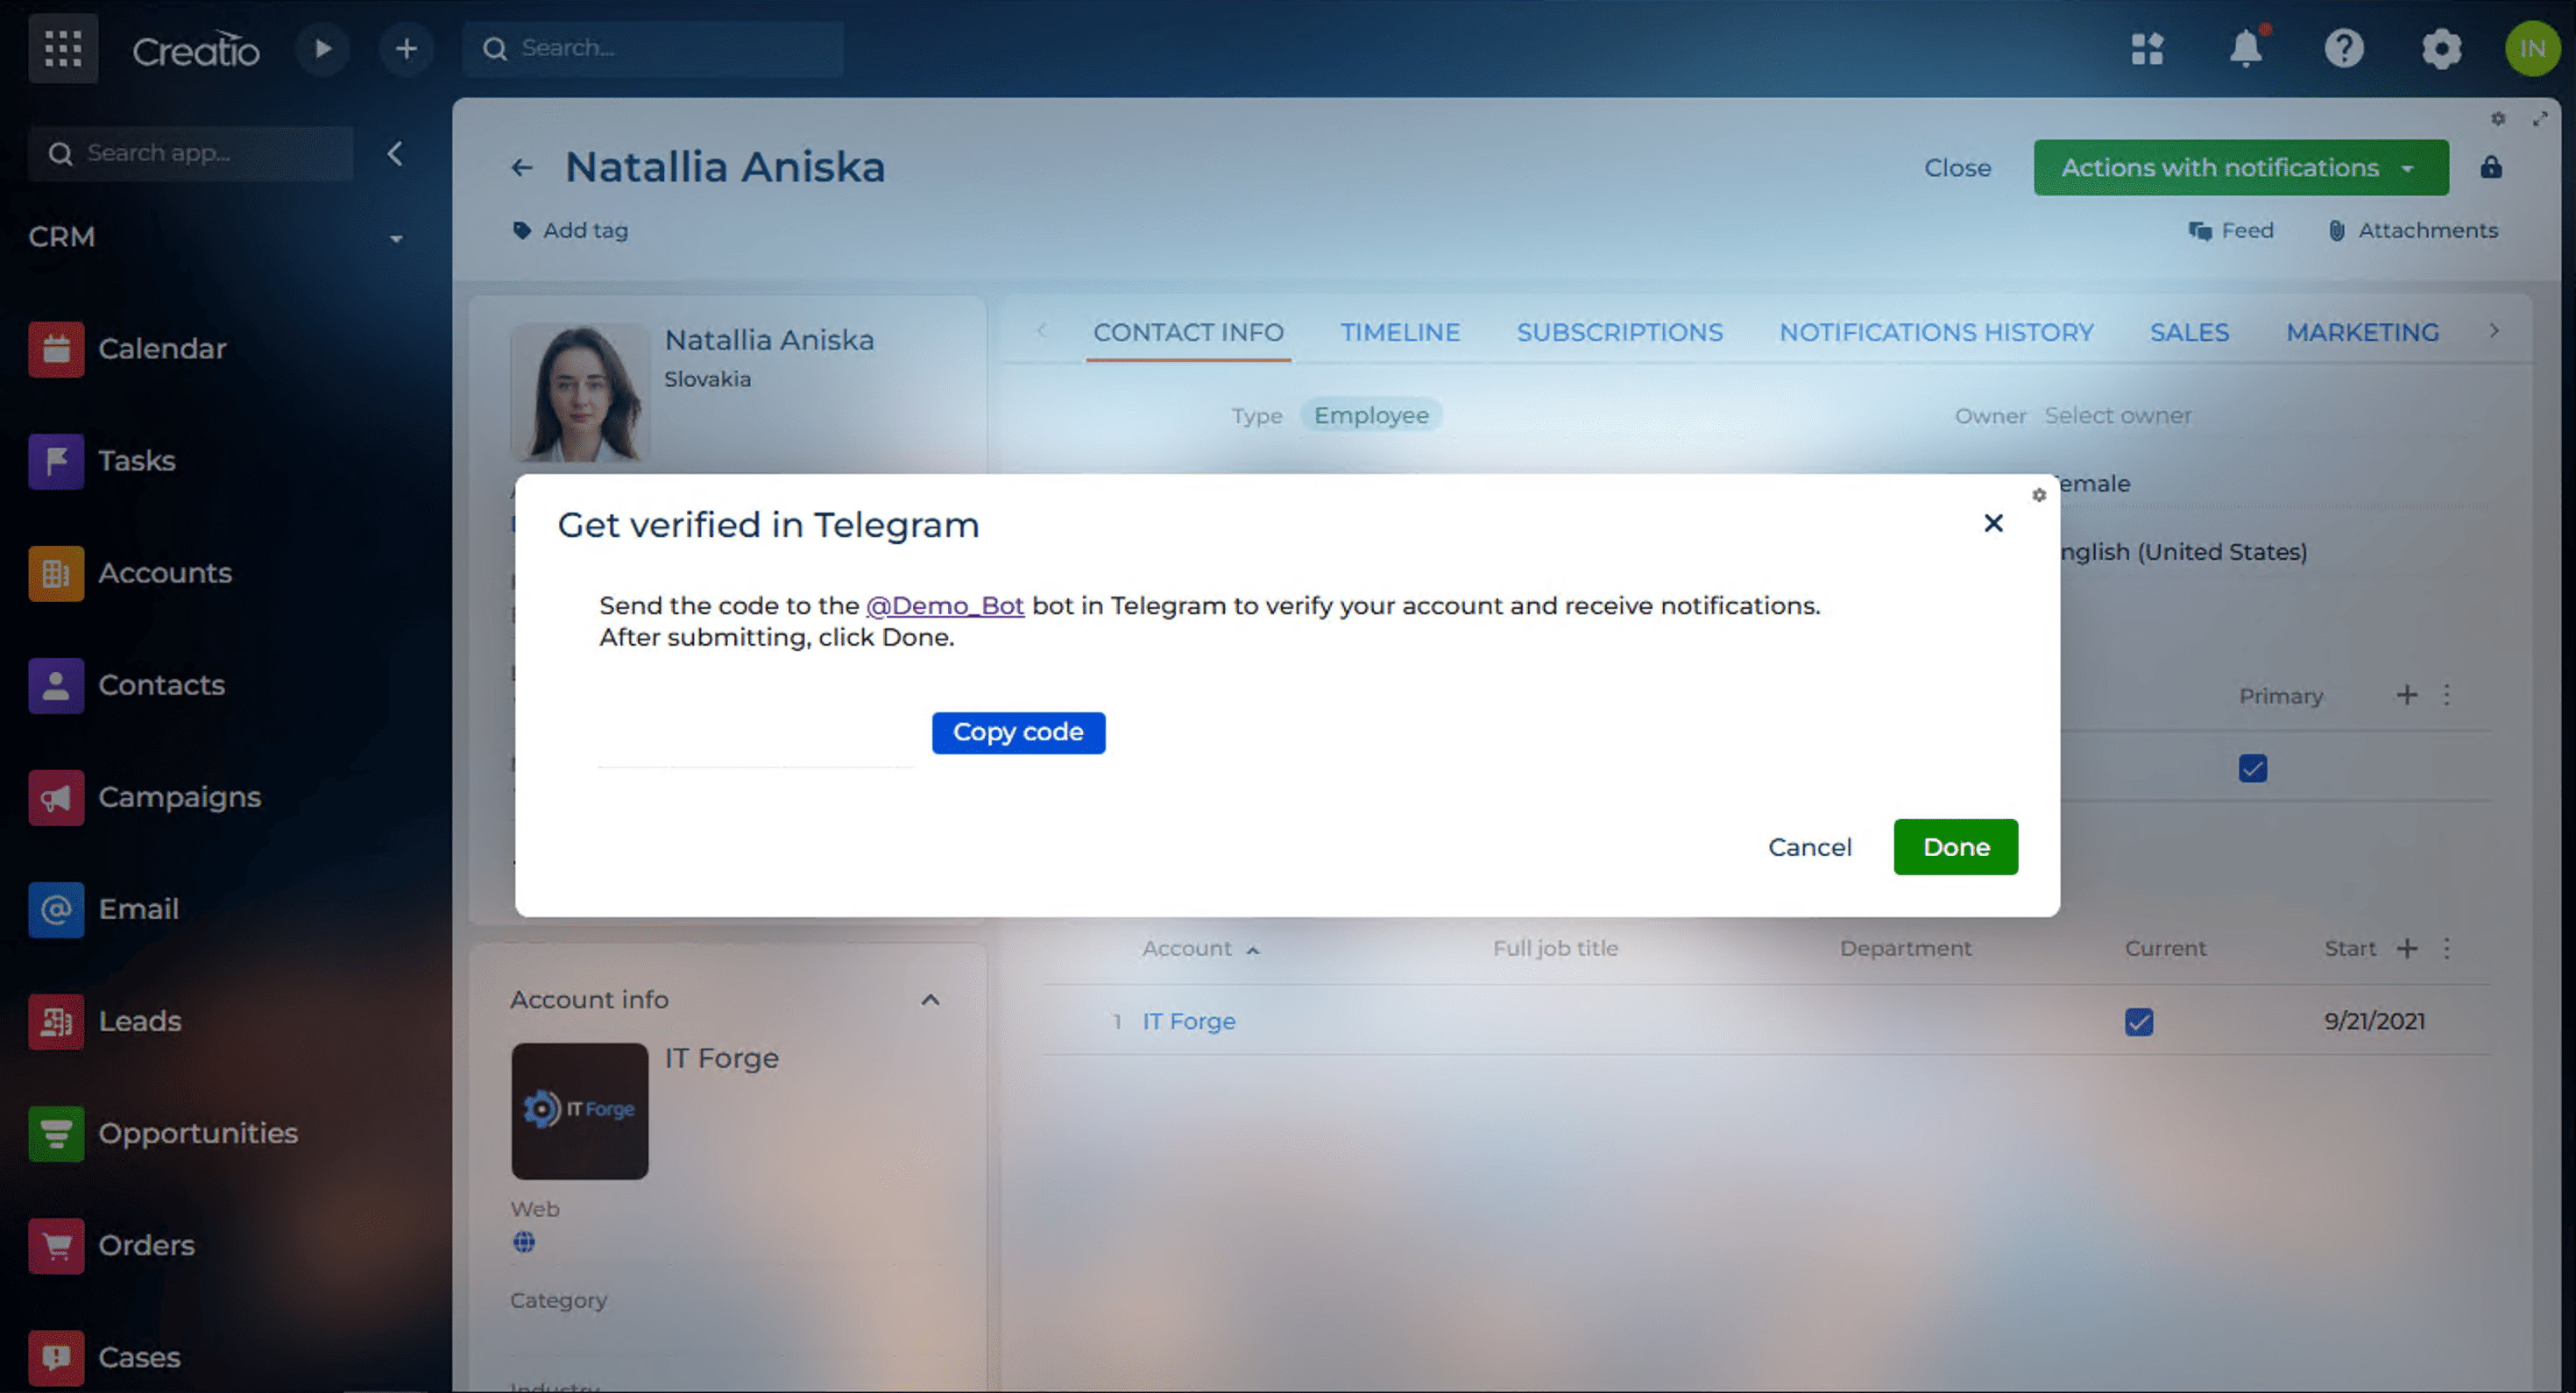Toggle the Primary checkbox
Image resolution: width=2576 pixels, height=1393 pixels.
click(2252, 768)
